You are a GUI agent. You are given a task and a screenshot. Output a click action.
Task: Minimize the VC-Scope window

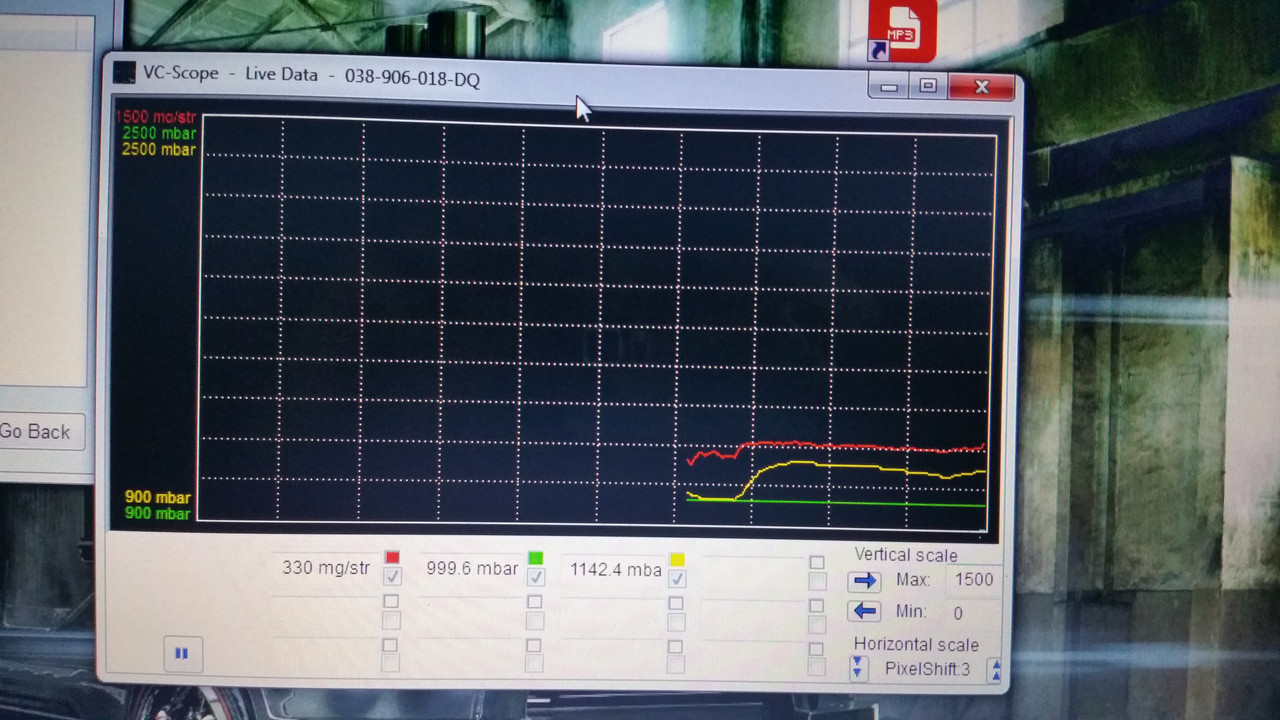[889, 87]
